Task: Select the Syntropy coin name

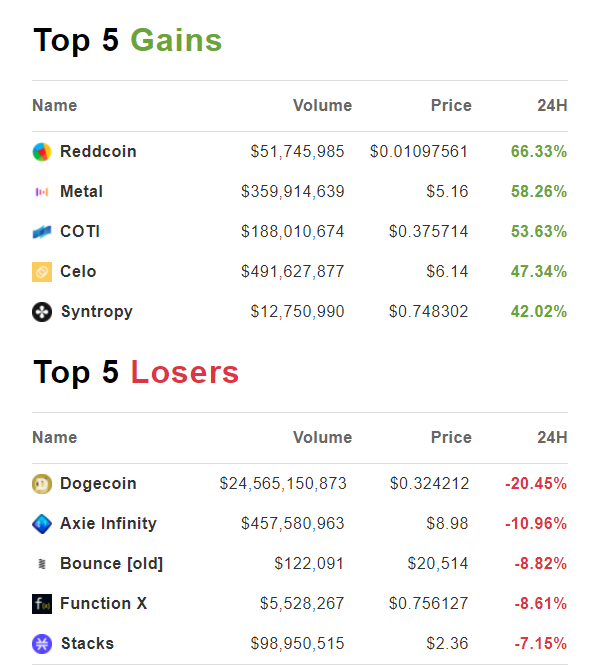Action: pos(97,312)
